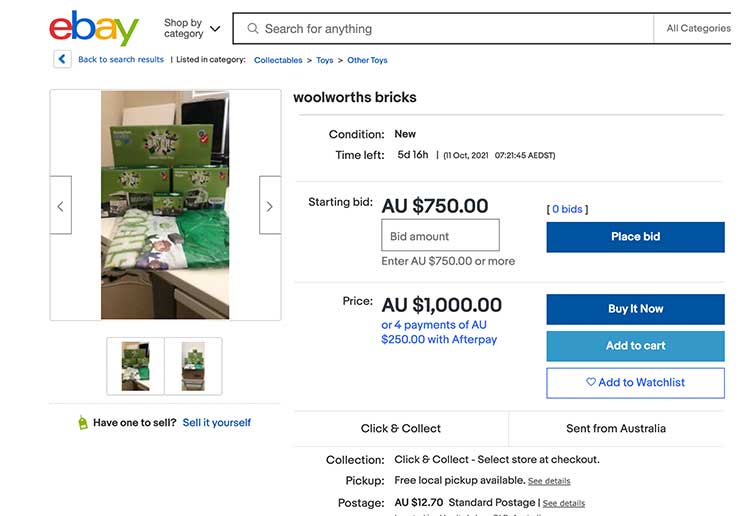Show previous listing photo
The image size is (750, 516).
[60, 206]
